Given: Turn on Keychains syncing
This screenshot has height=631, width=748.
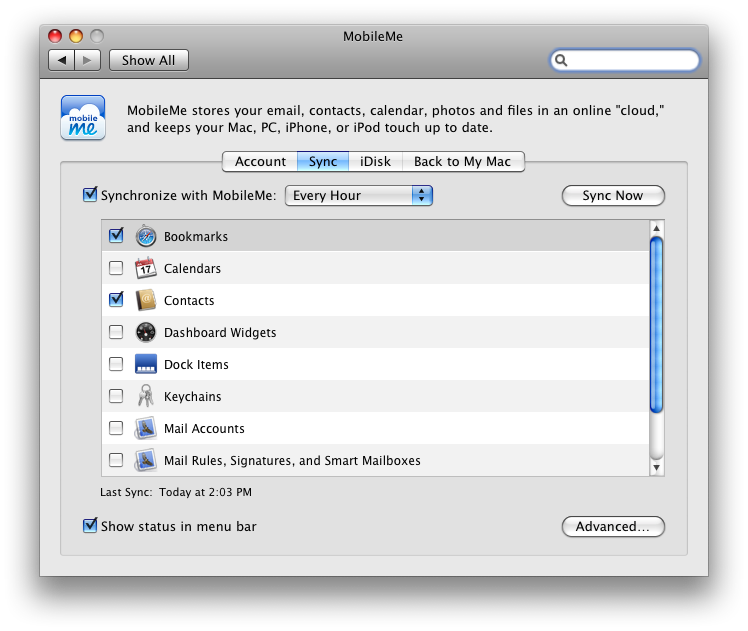Looking at the screenshot, I should tap(116, 396).
